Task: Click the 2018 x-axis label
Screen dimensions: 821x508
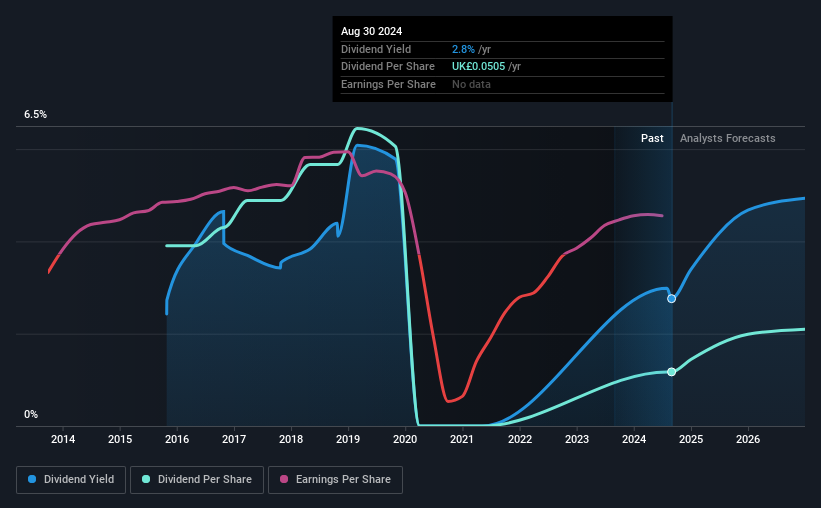Action: point(291,439)
